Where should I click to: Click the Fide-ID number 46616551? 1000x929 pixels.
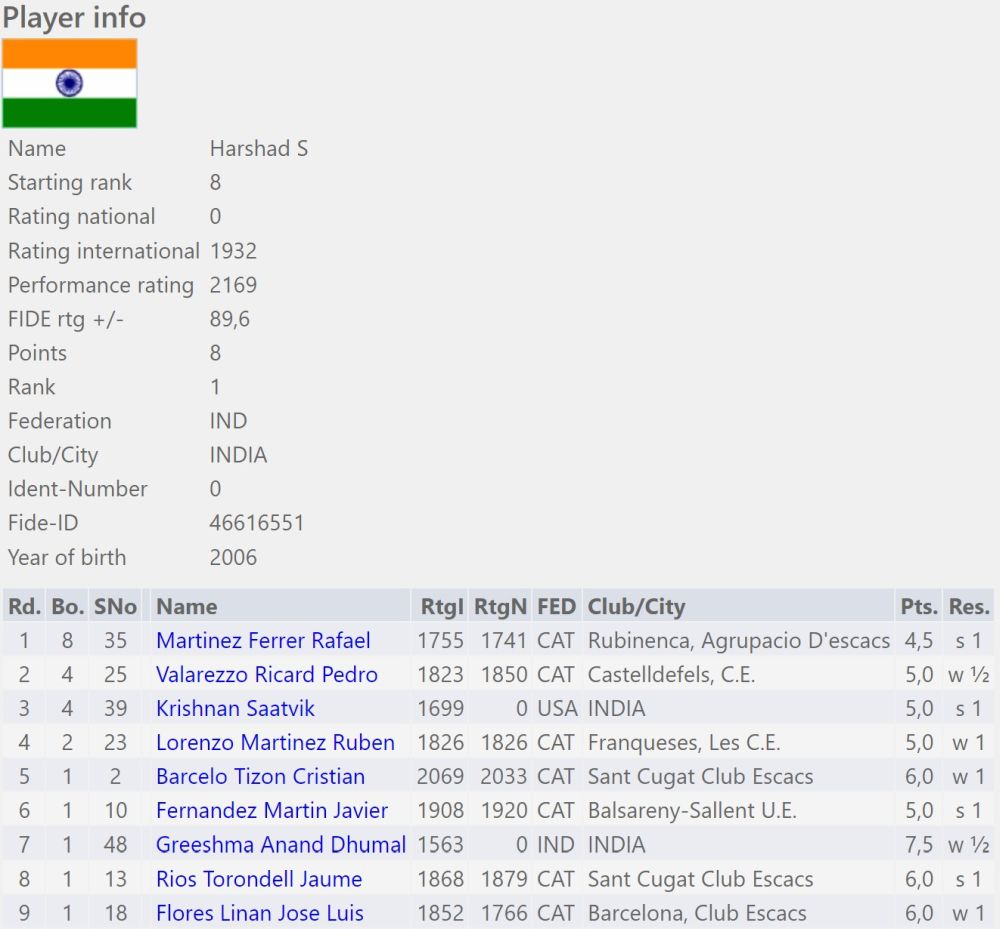(256, 523)
